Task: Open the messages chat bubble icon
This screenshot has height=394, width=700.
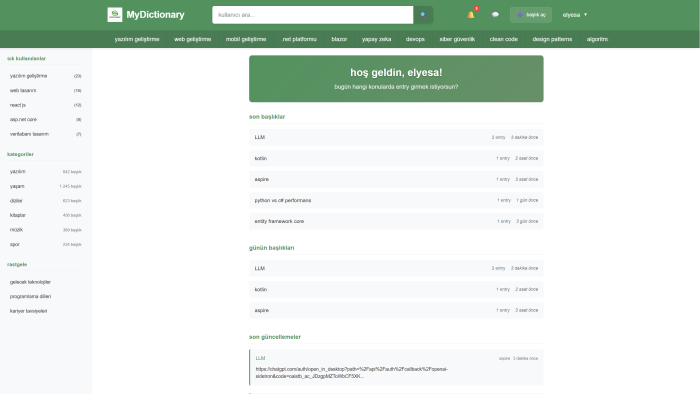Action: 495,15
